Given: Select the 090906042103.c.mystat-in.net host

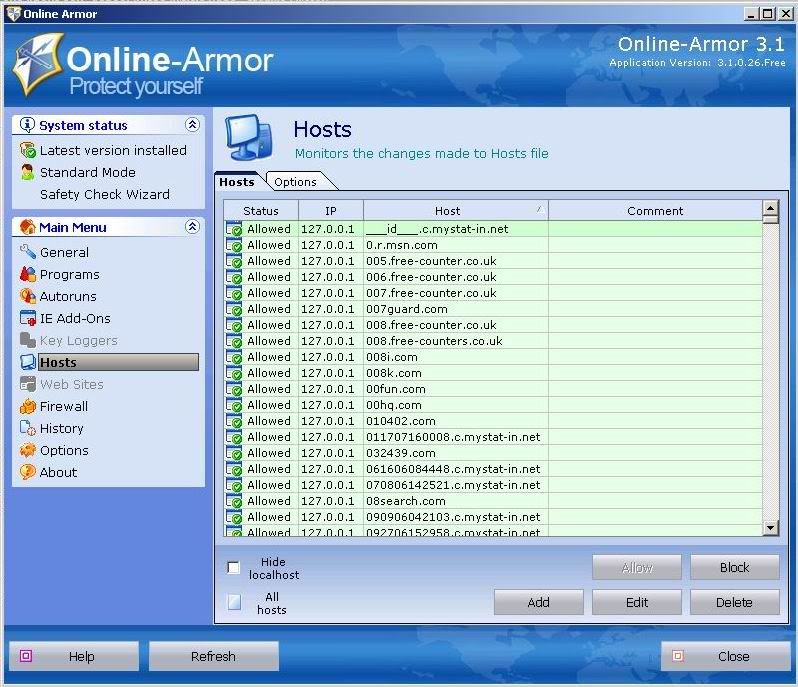Looking at the screenshot, I should (x=493, y=517).
